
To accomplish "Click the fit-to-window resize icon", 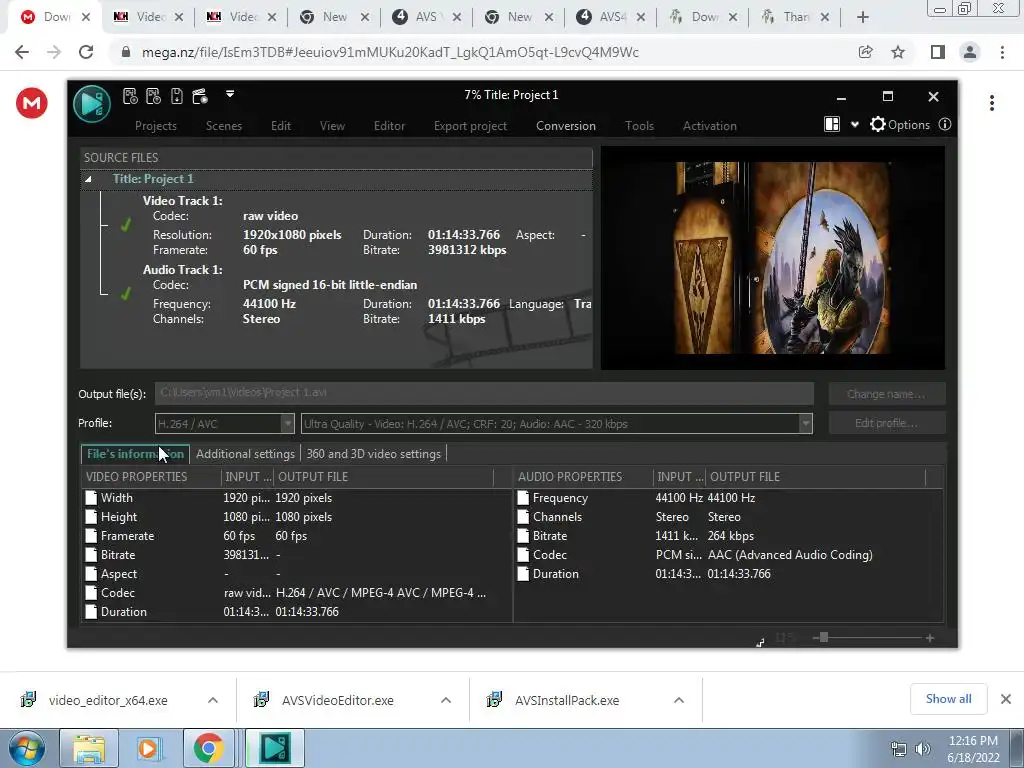I will tap(760, 643).
